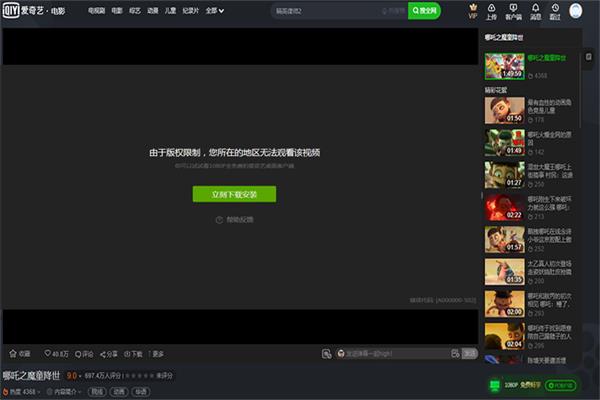Click the user avatar in top right
This screenshot has height=400, width=600.
coord(577,11)
